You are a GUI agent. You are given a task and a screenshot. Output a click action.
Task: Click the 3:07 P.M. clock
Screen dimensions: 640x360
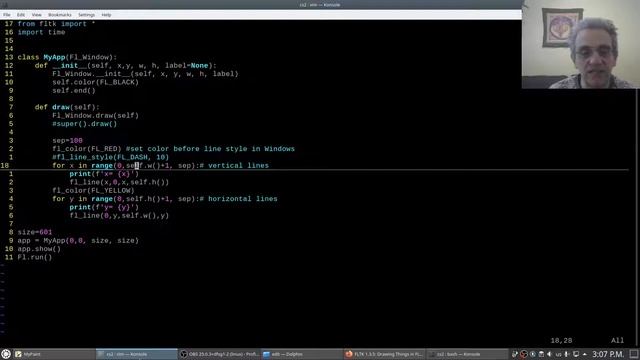coord(608,354)
